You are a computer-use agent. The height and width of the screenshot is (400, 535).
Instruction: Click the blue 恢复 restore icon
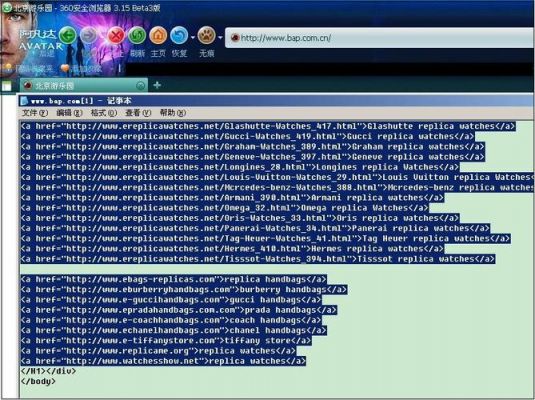pyautogui.click(x=179, y=35)
